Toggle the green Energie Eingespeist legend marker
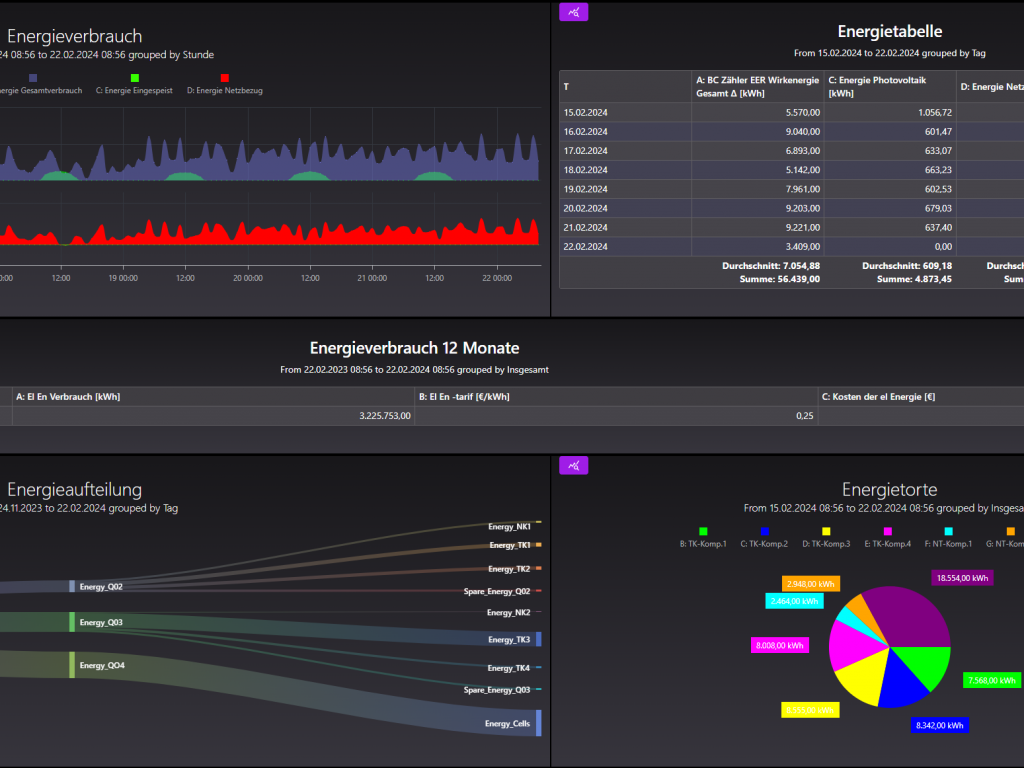1024x768 pixels. 134,77
